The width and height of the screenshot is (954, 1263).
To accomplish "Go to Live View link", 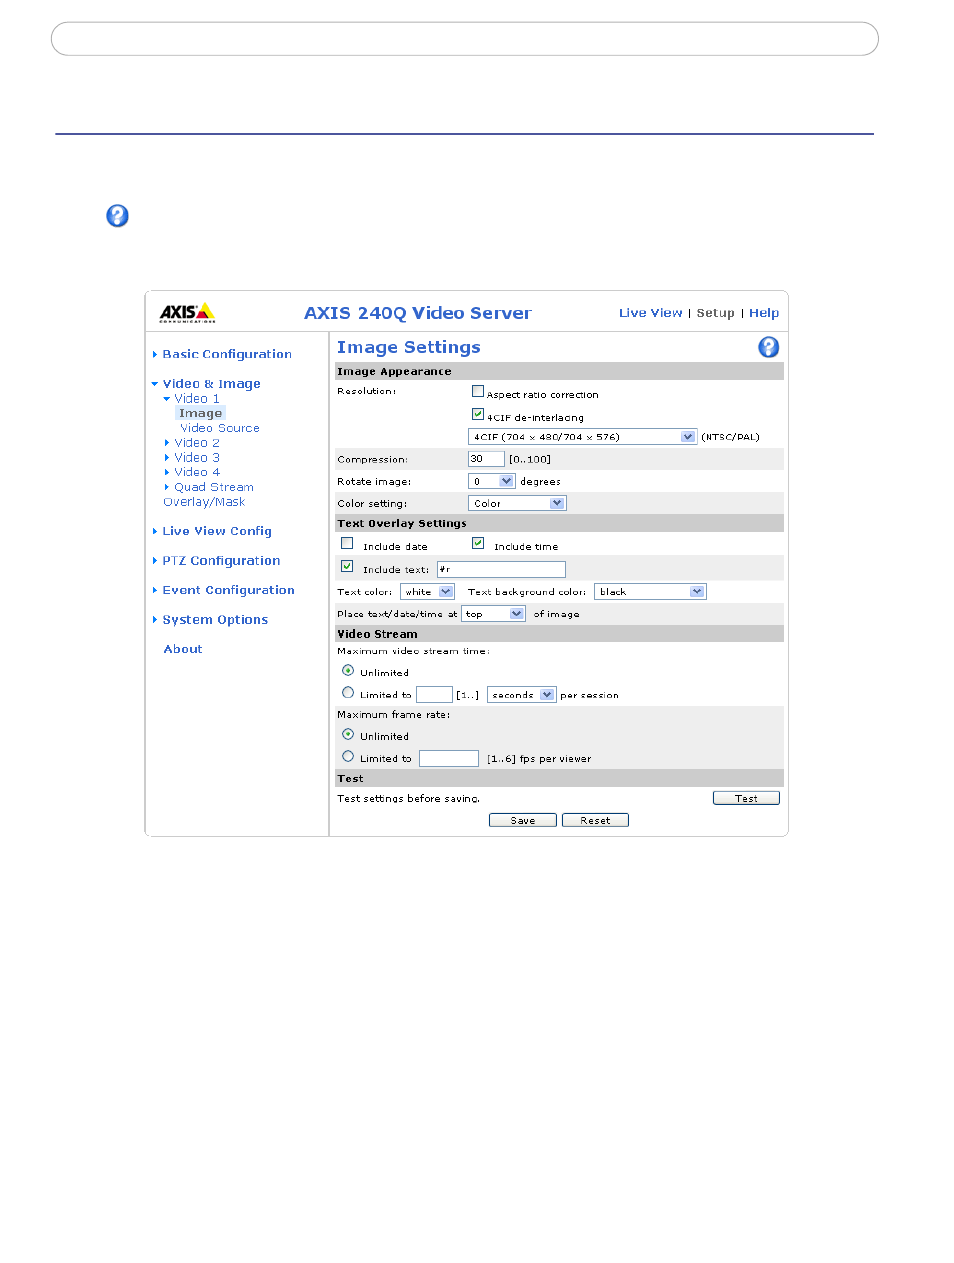I will (650, 313).
